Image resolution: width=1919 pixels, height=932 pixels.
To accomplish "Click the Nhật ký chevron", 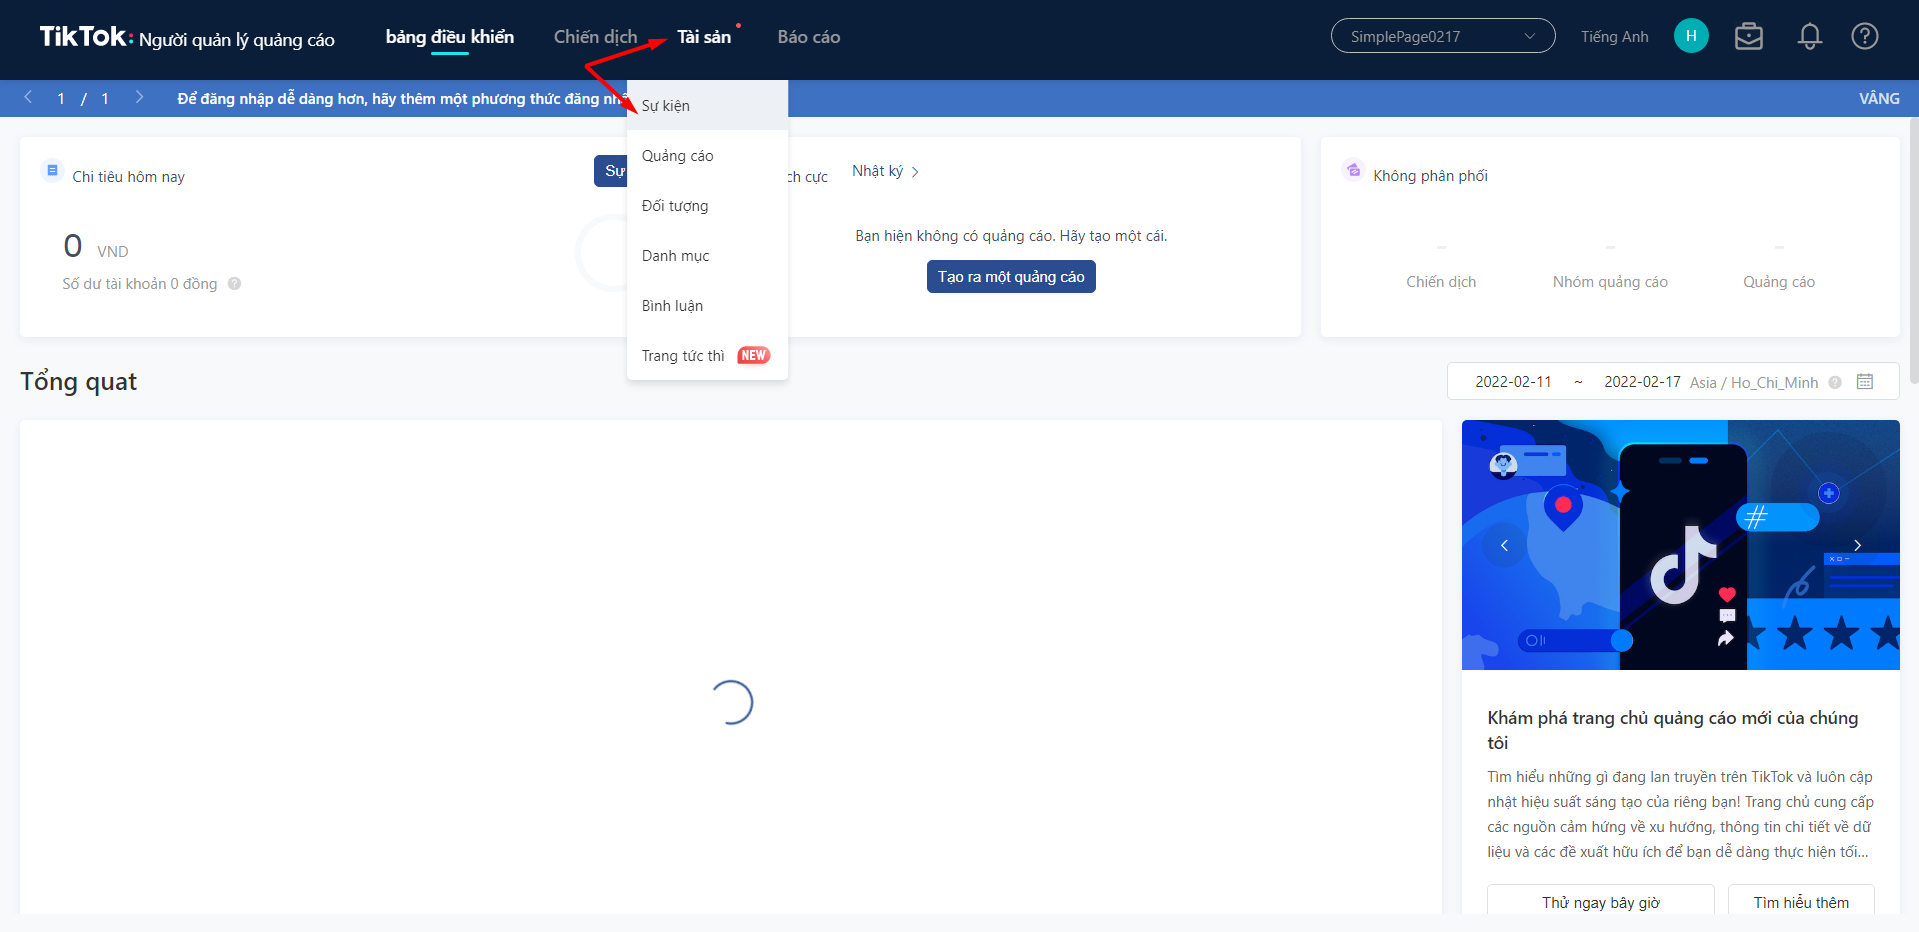I will [x=915, y=172].
